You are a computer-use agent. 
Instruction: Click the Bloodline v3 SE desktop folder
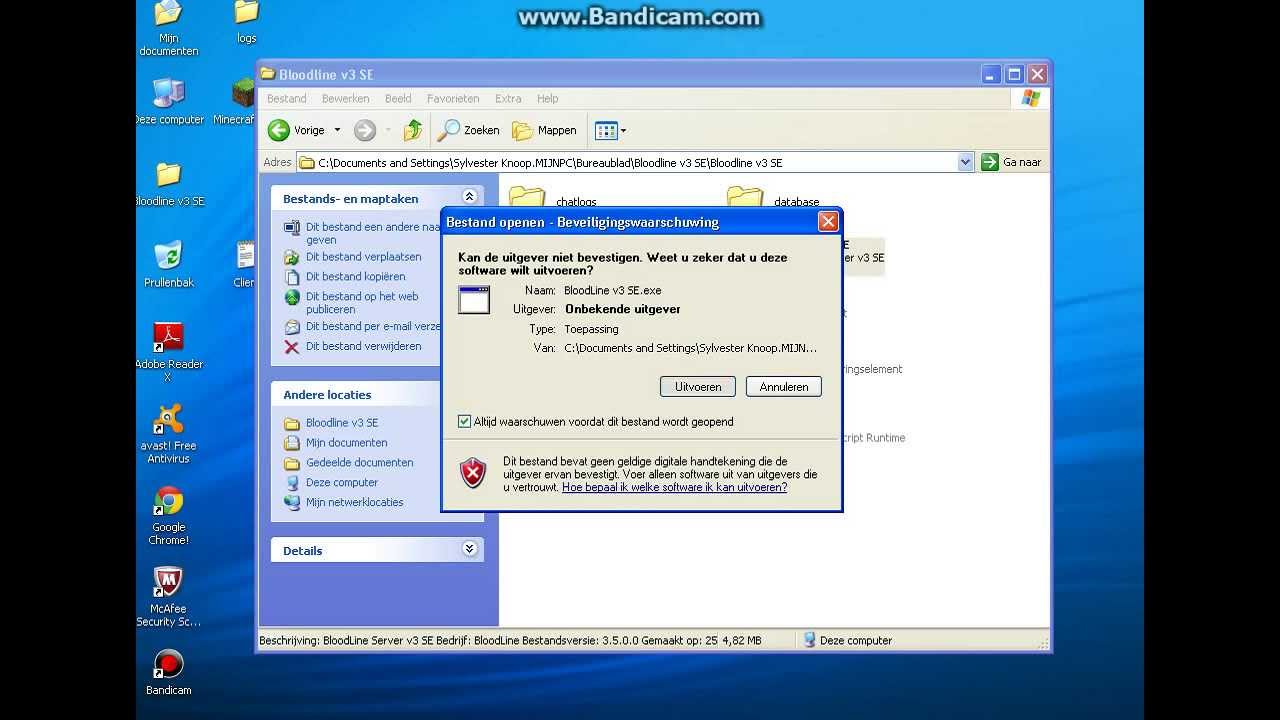click(169, 174)
